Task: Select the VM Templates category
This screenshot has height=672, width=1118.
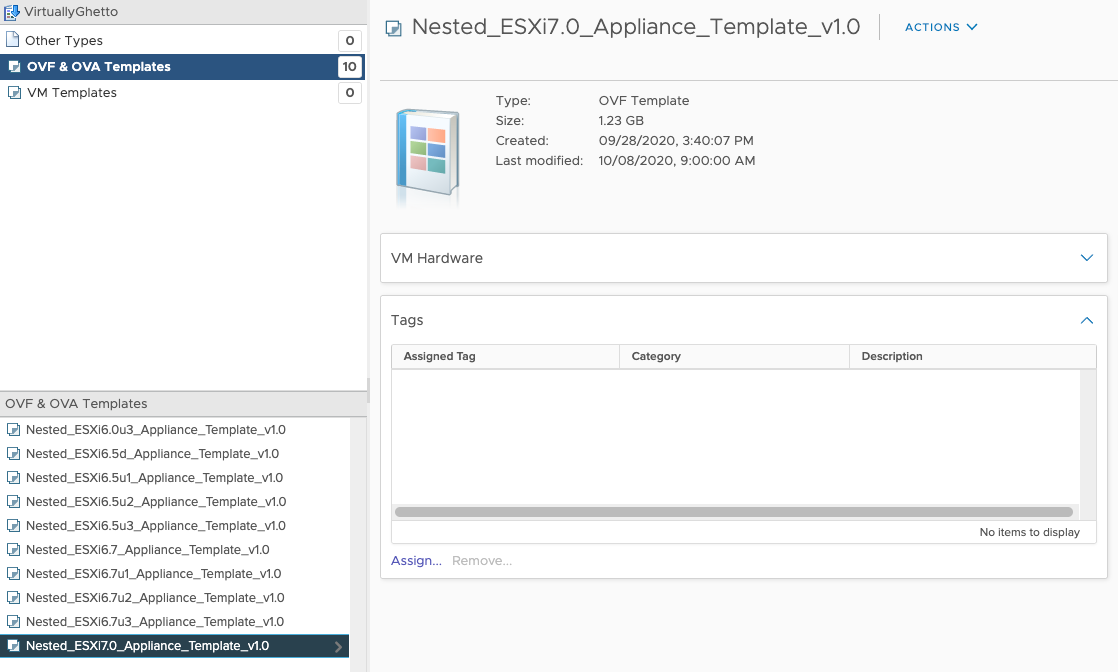Action: pyautogui.click(x=72, y=93)
